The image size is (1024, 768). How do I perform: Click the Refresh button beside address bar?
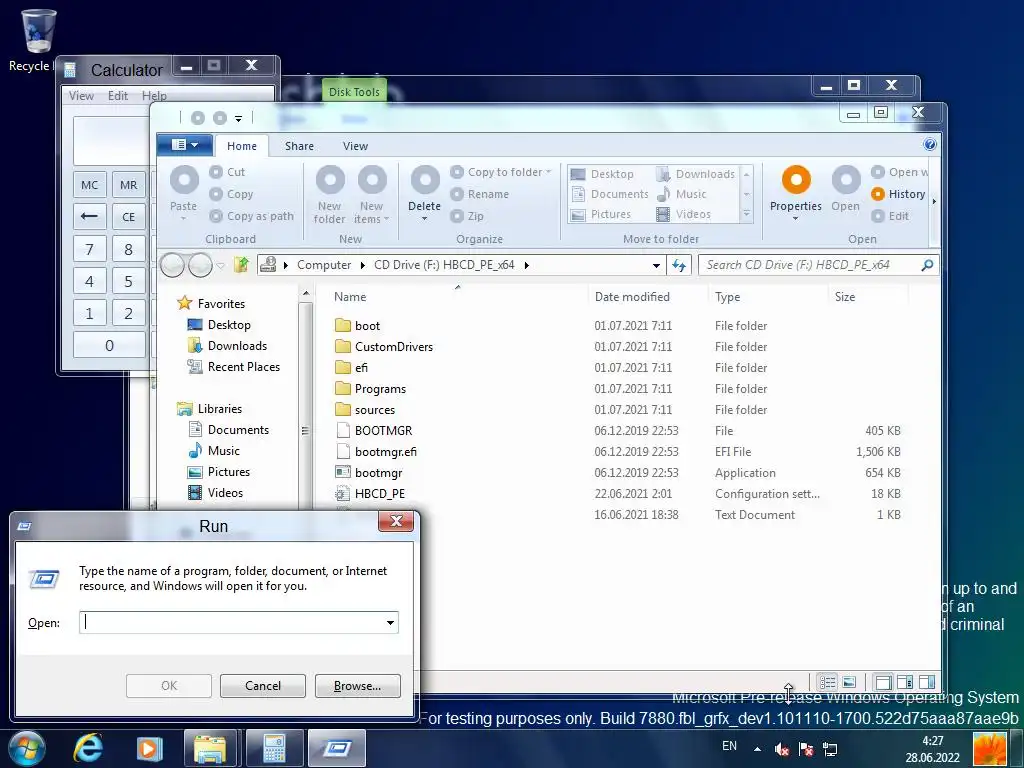click(x=679, y=265)
